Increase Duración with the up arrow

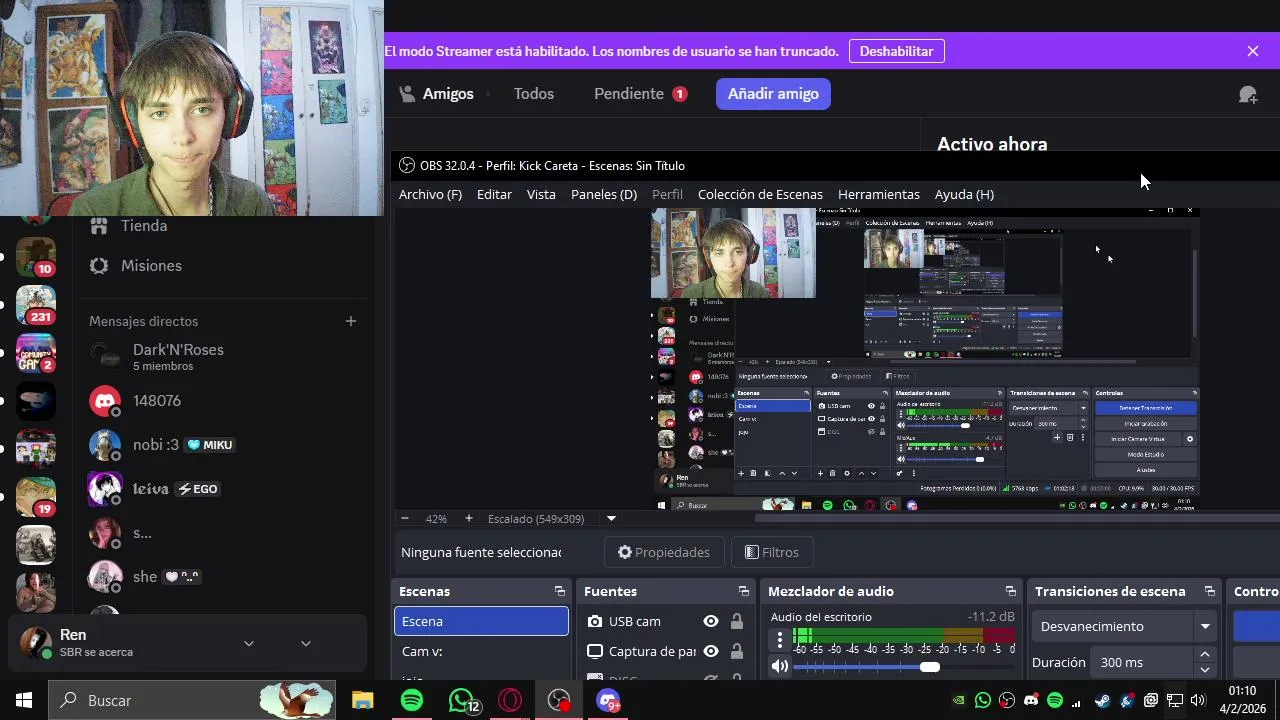[x=1205, y=655]
